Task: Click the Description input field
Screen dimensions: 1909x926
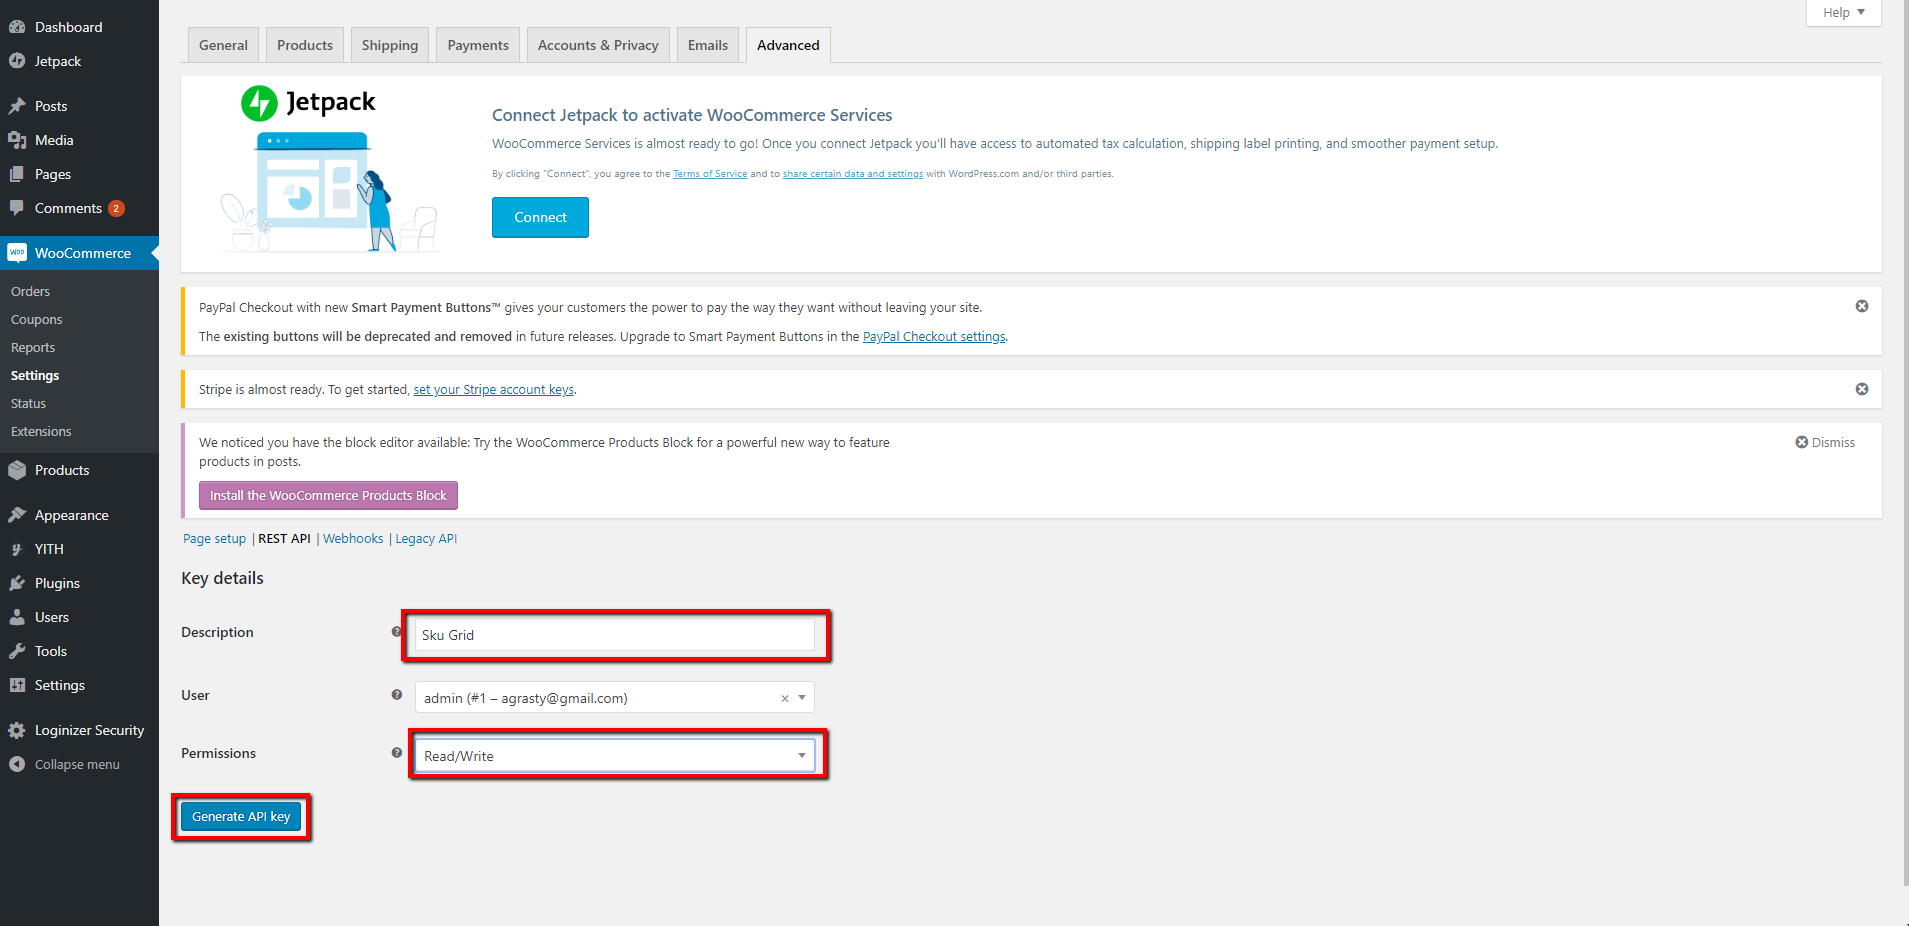Action: pos(614,635)
